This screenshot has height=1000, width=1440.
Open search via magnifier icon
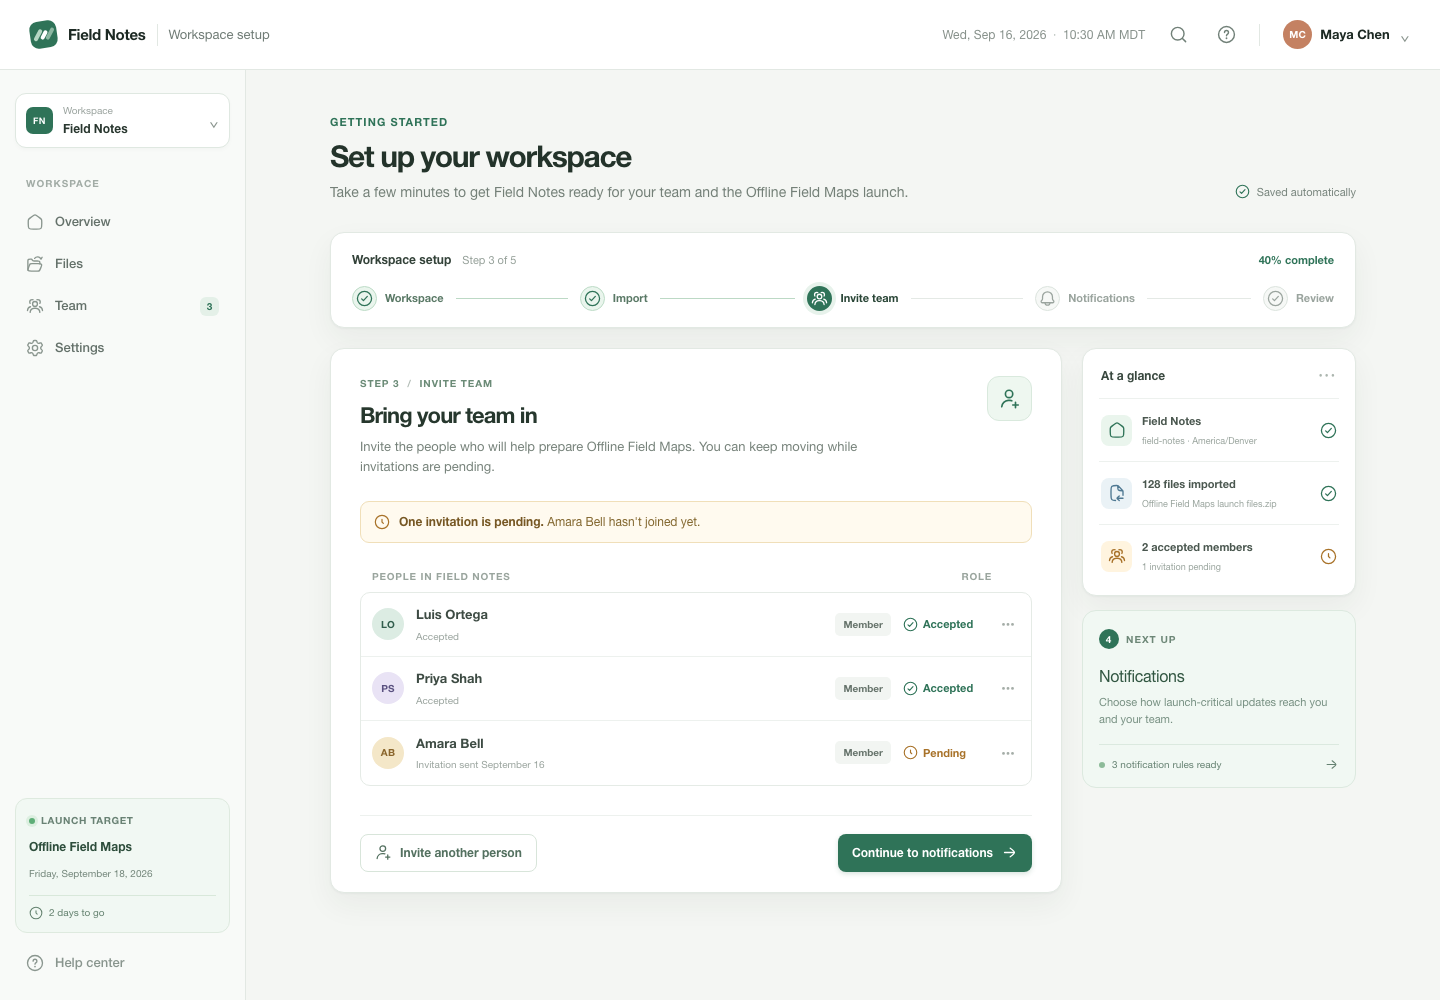click(x=1179, y=35)
